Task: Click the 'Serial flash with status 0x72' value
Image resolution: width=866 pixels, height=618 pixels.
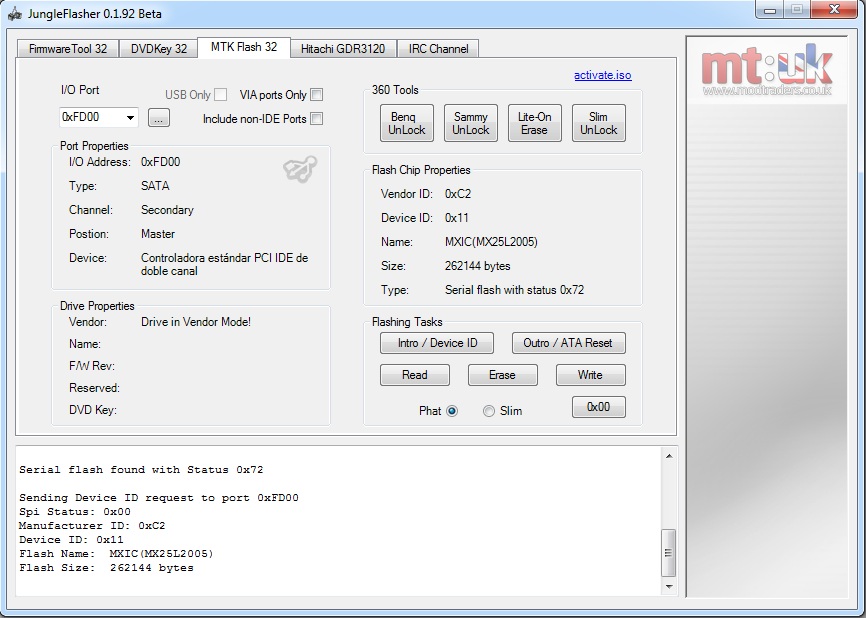Action: 514,290
